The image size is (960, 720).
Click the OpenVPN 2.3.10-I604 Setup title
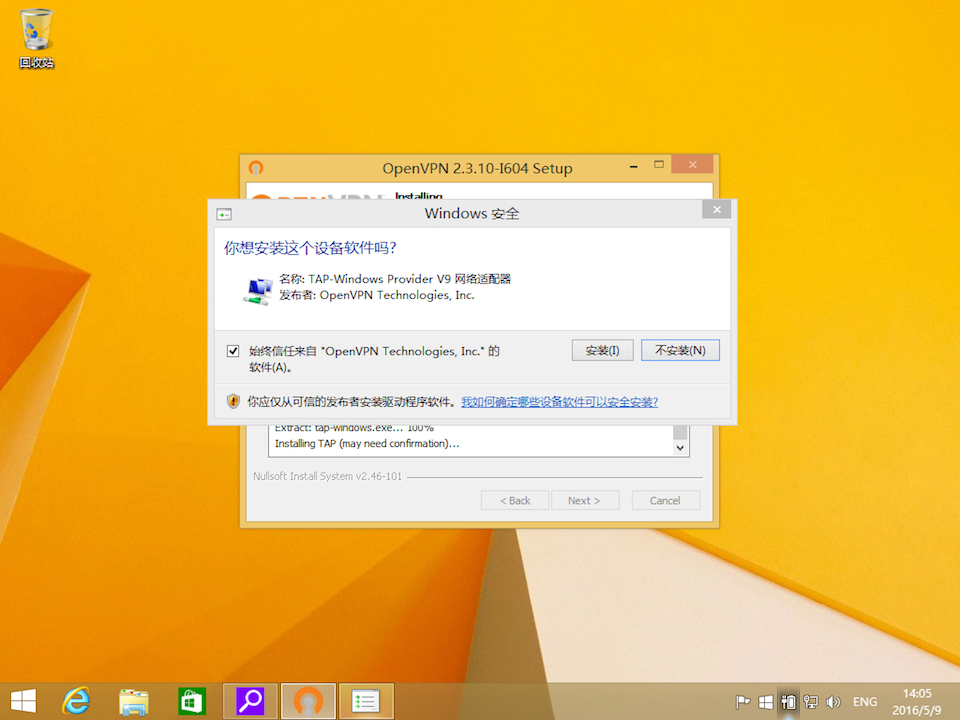(478, 168)
